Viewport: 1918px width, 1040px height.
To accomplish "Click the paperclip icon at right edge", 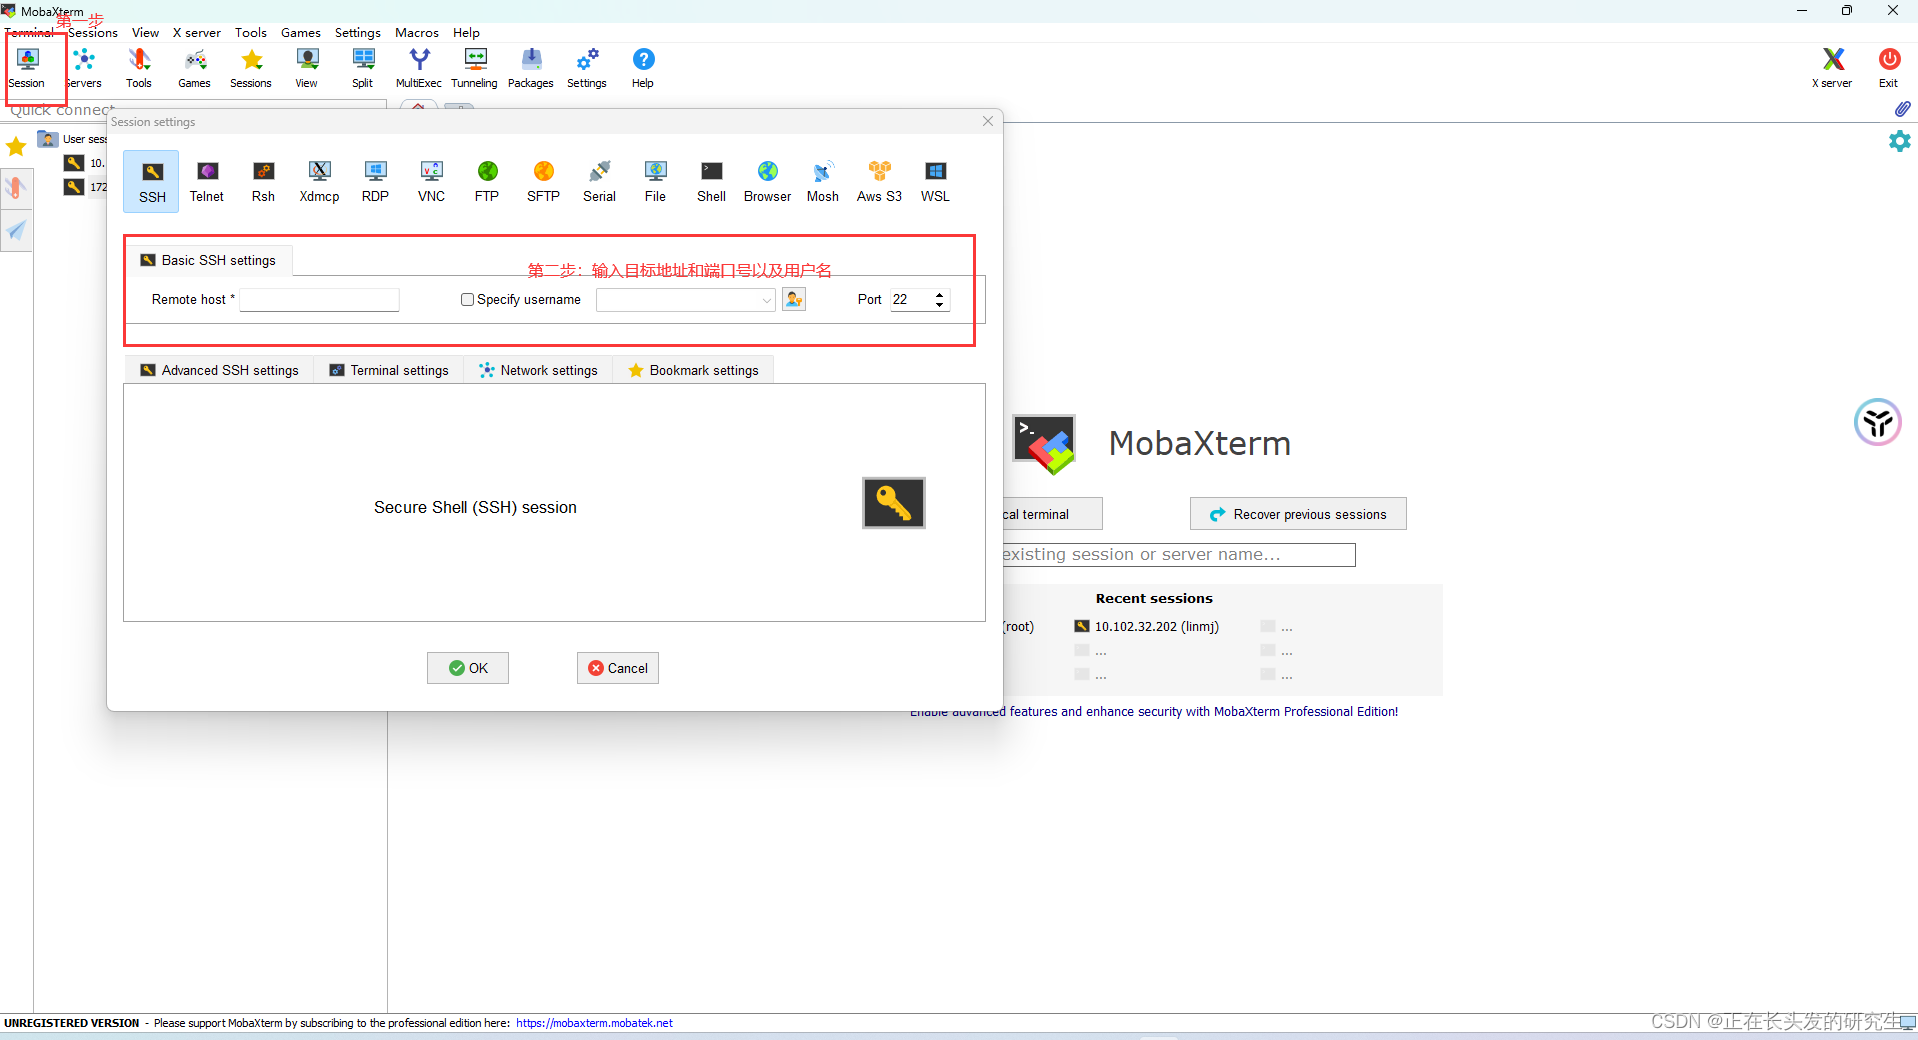I will click(x=1901, y=108).
